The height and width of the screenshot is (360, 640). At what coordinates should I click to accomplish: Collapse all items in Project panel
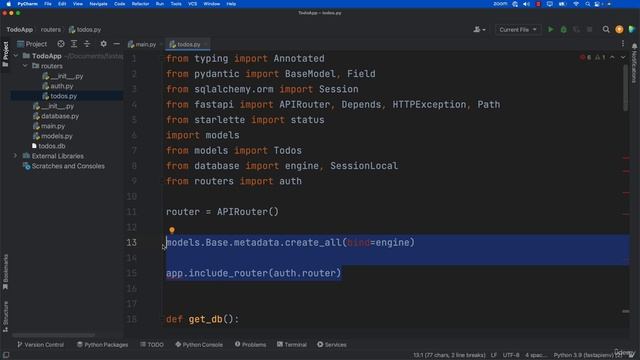click(87, 44)
